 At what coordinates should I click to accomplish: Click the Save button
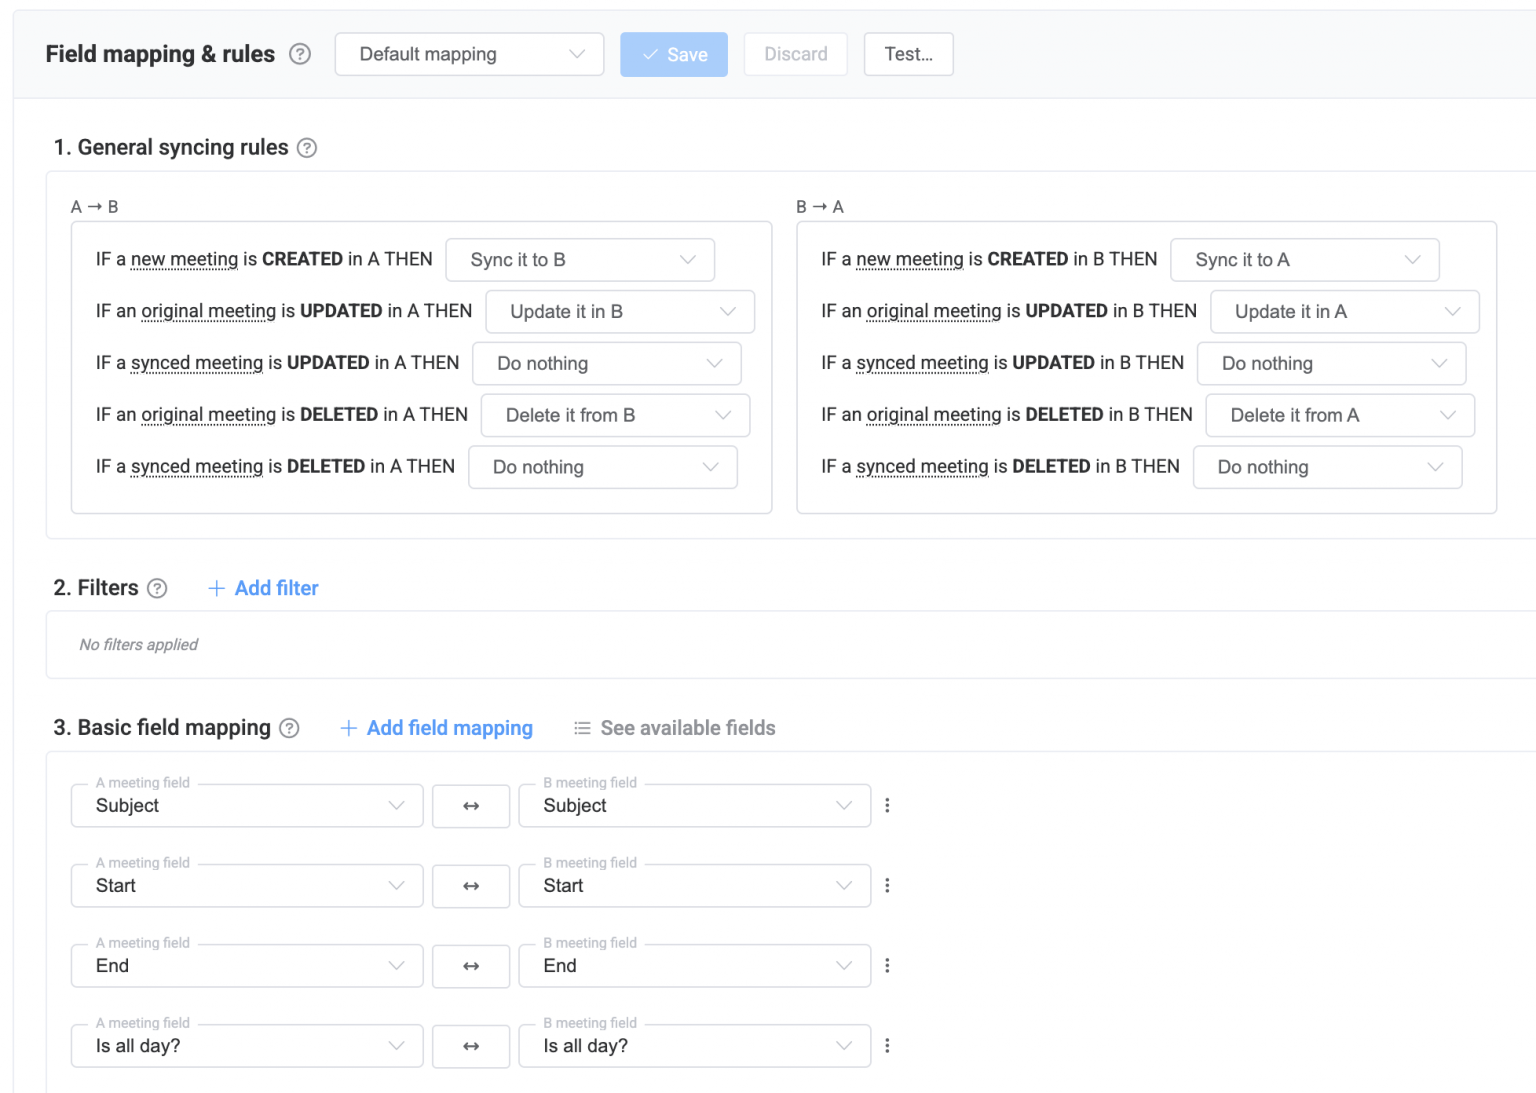coord(673,54)
